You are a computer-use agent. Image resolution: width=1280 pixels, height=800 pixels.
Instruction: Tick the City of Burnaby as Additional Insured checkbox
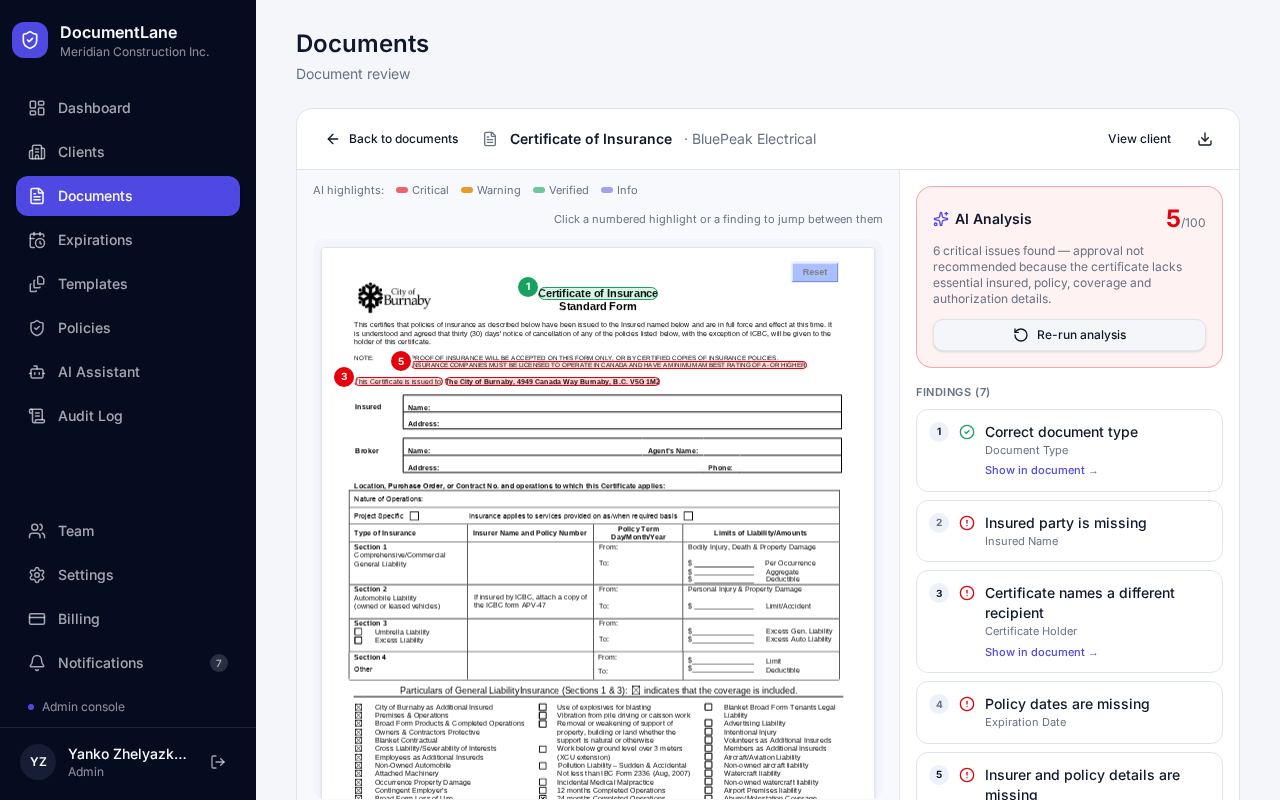[359, 707]
